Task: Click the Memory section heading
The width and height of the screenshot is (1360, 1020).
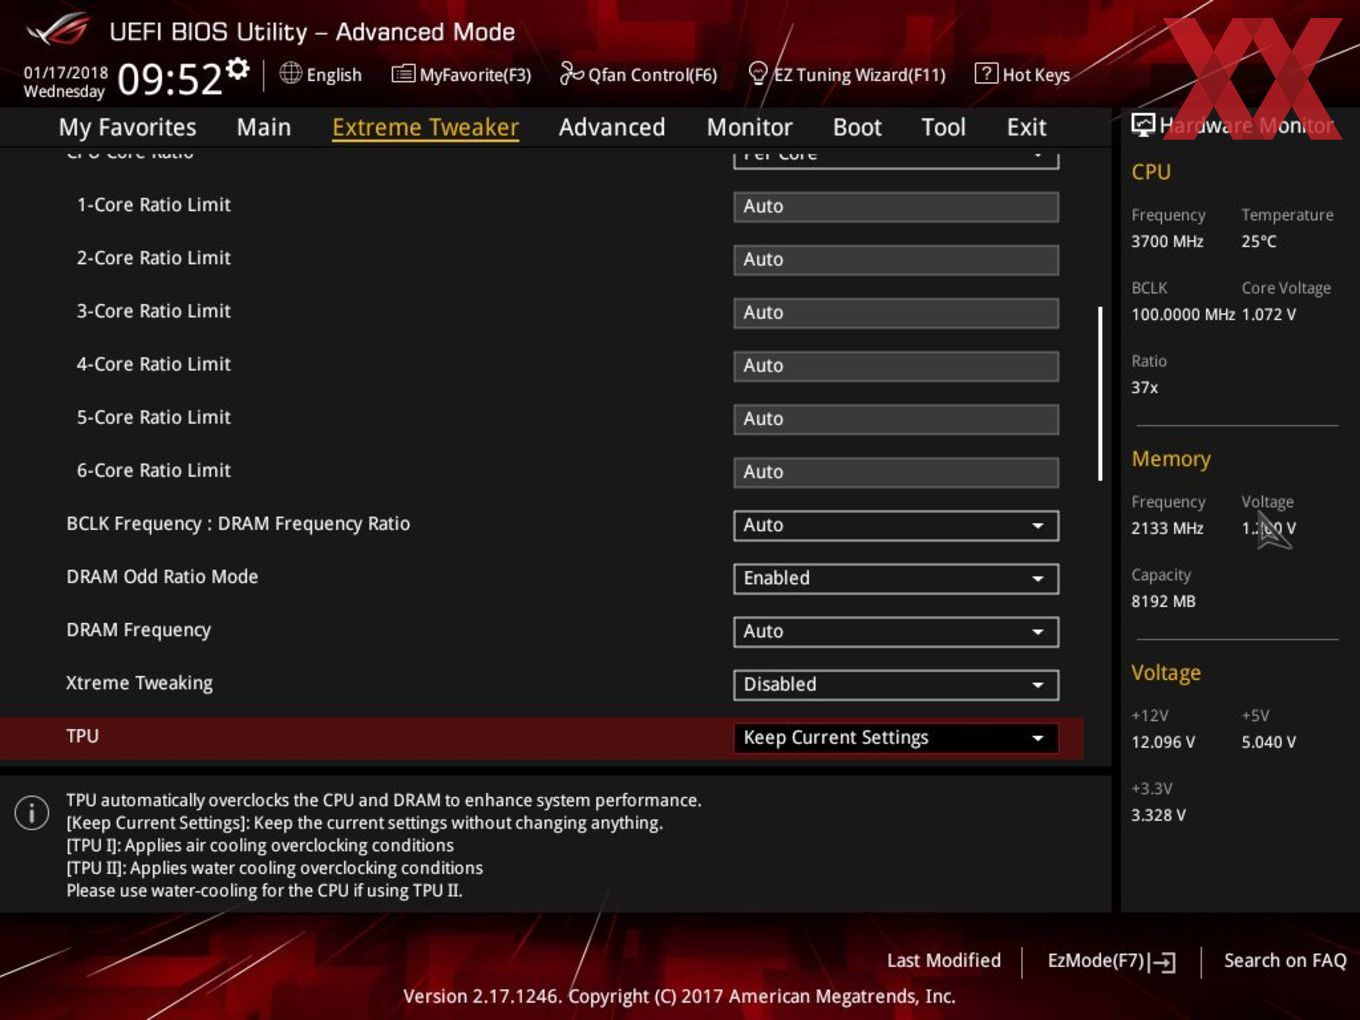Action: (x=1171, y=459)
